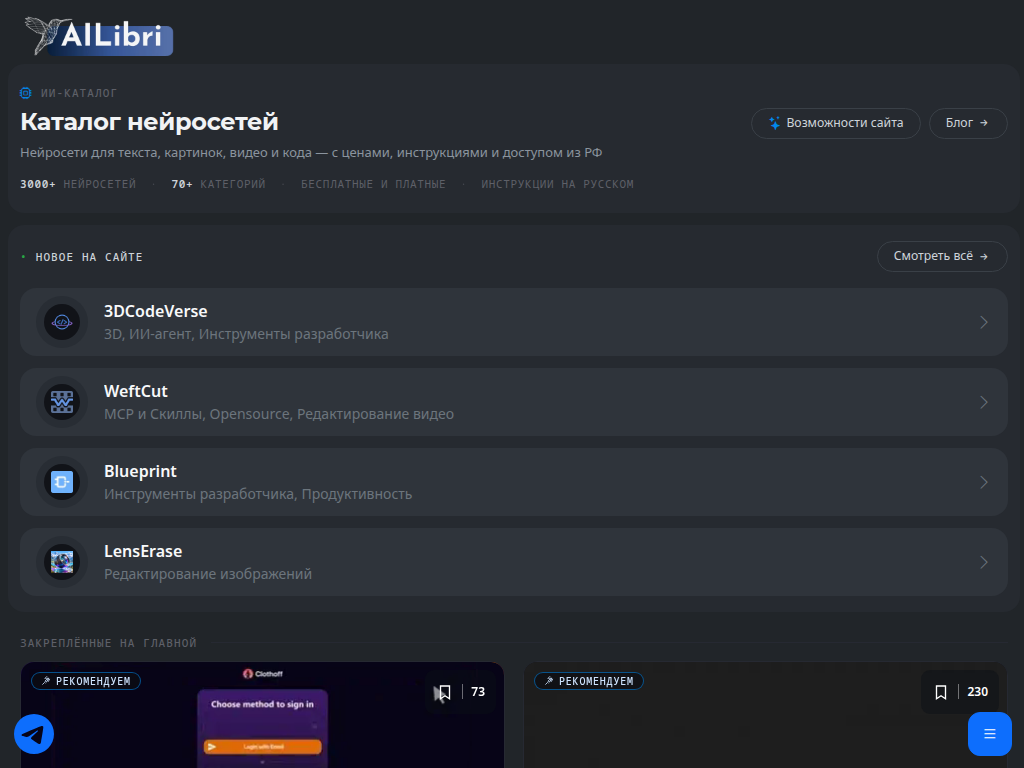Viewport: 1024px width, 768px height.
Task: Click the Смотреть всё button
Action: 942,257
